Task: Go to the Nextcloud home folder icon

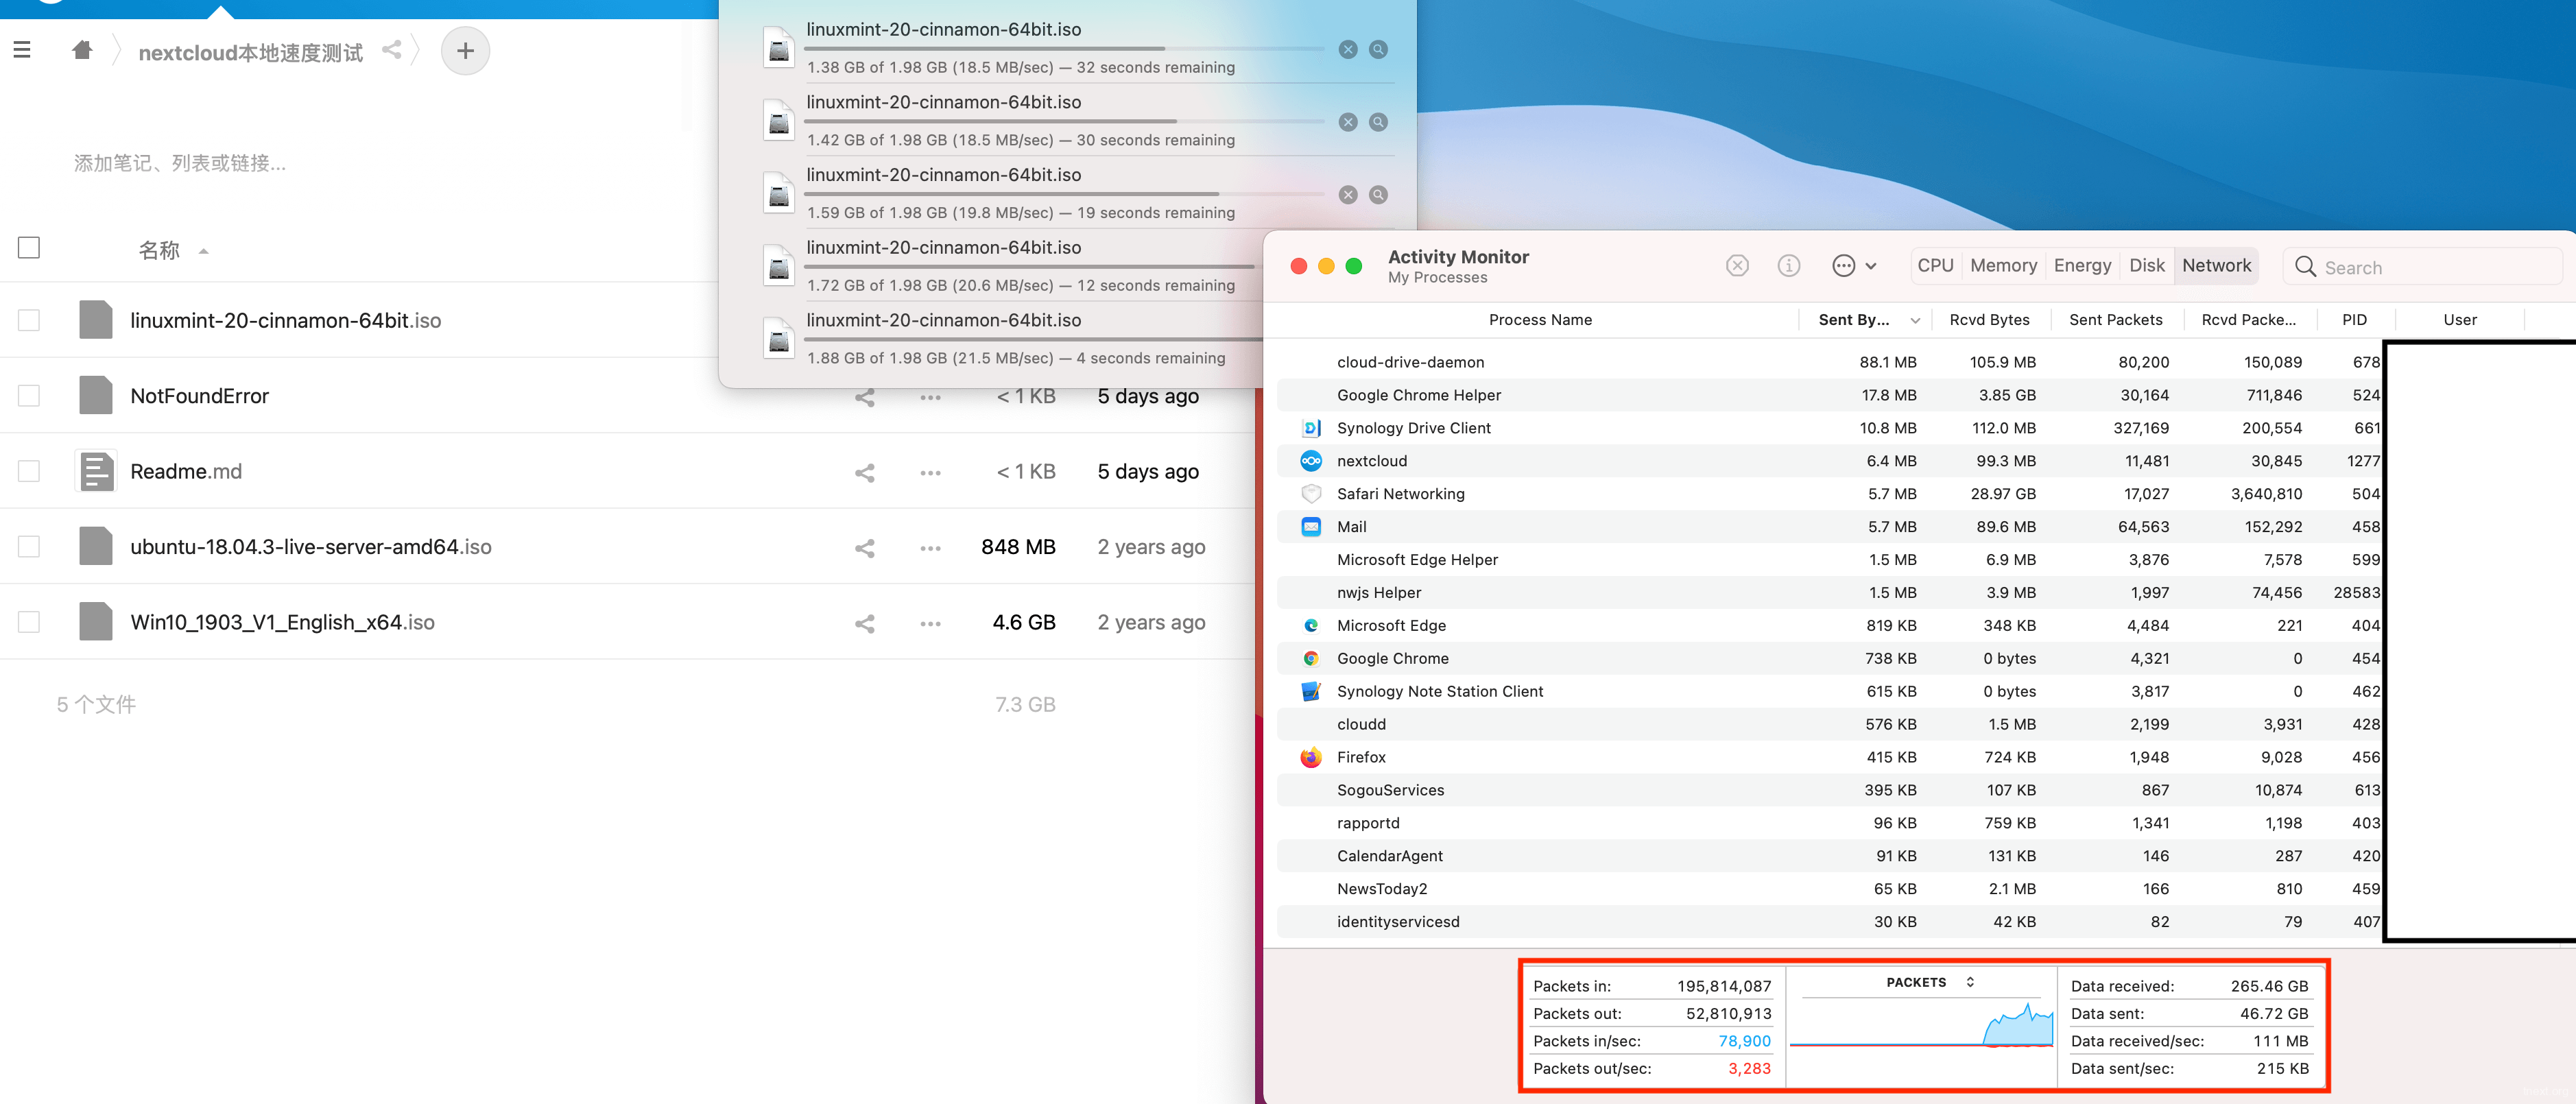Action: 82,50
